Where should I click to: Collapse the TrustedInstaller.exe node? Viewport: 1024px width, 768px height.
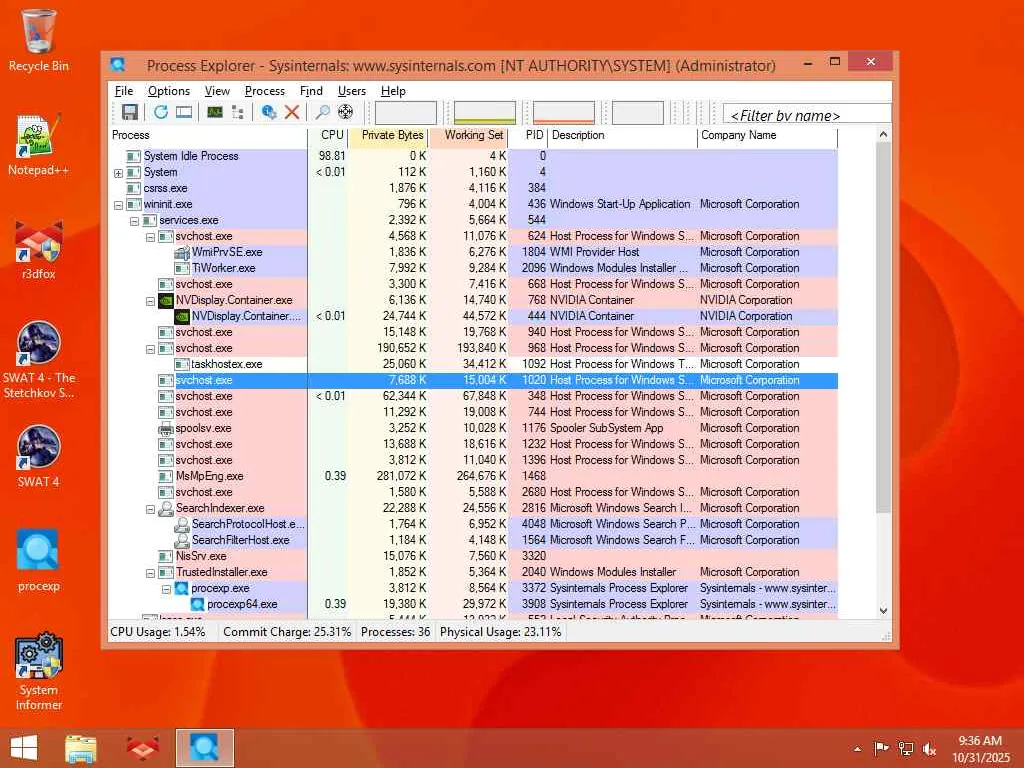(x=150, y=573)
